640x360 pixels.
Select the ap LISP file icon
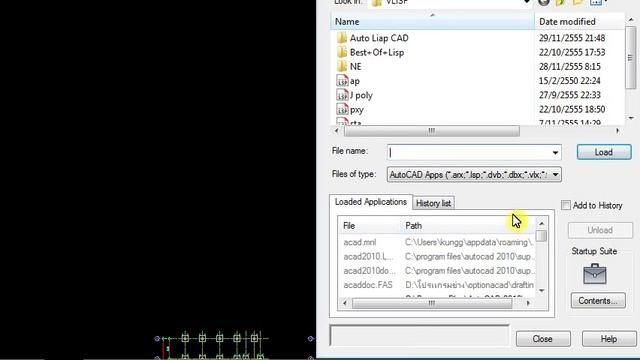[342, 81]
